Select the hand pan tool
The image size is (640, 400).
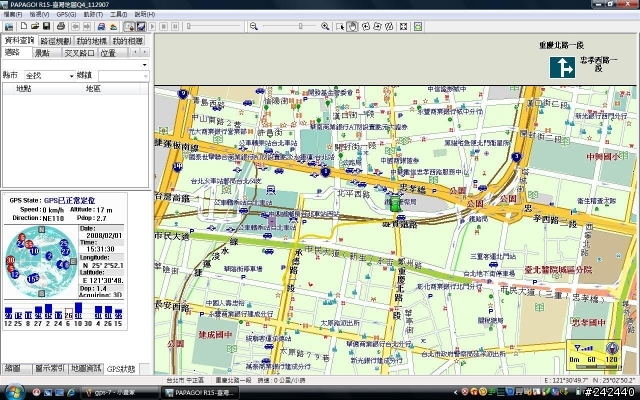coord(351,27)
